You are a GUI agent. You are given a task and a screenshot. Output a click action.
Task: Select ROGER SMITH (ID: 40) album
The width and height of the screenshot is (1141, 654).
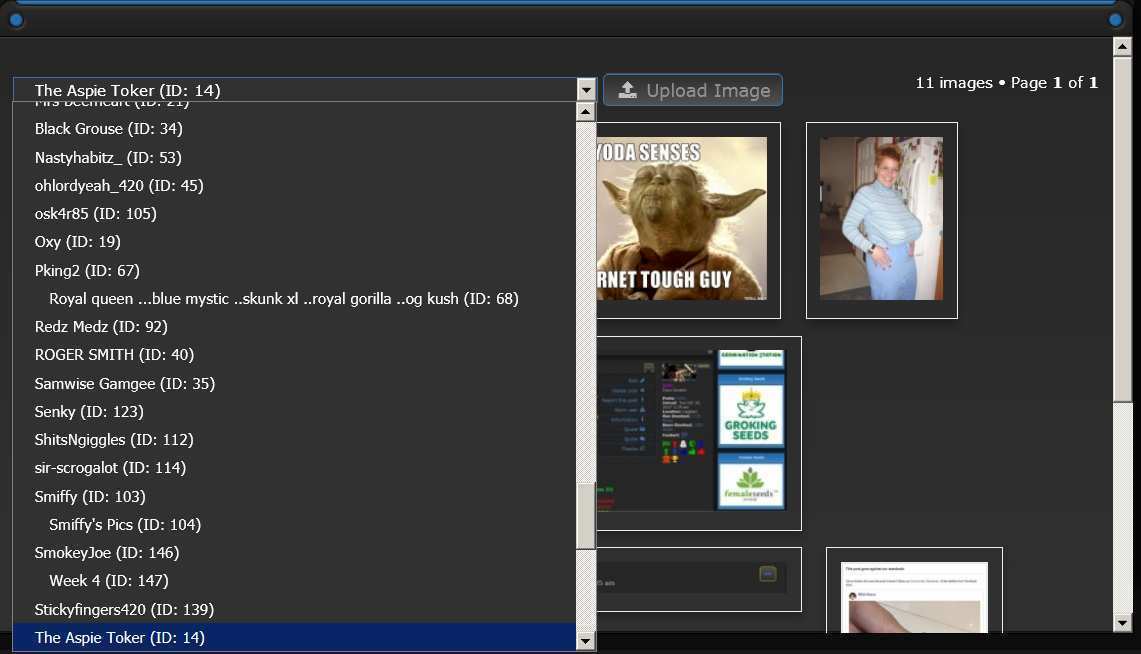click(114, 355)
